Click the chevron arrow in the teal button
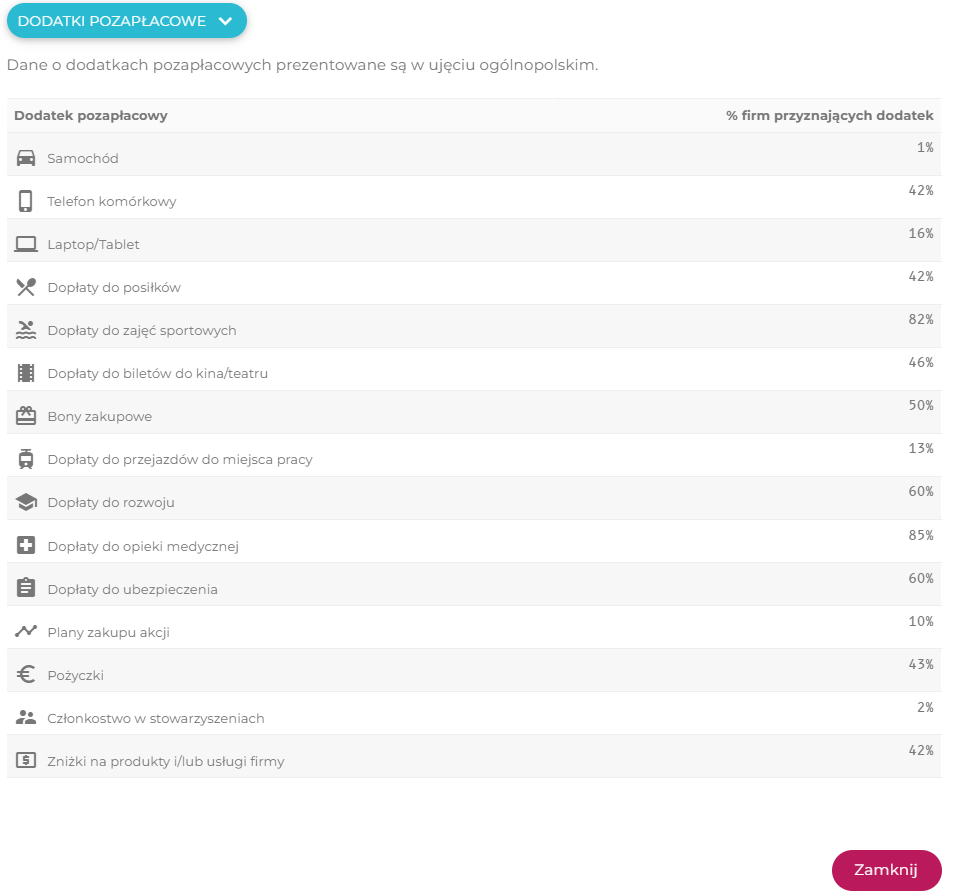Image resolution: width=956 pixels, height=896 pixels. tap(226, 21)
